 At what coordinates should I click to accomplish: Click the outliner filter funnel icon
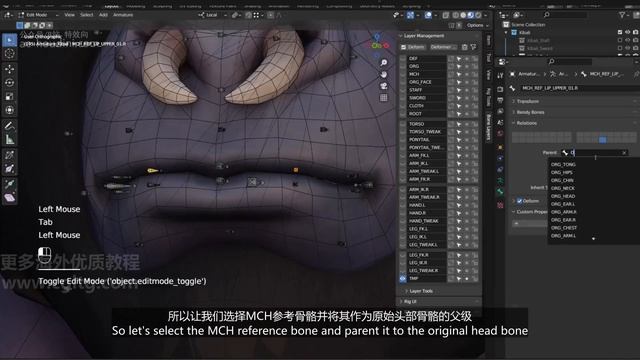click(x=622, y=15)
